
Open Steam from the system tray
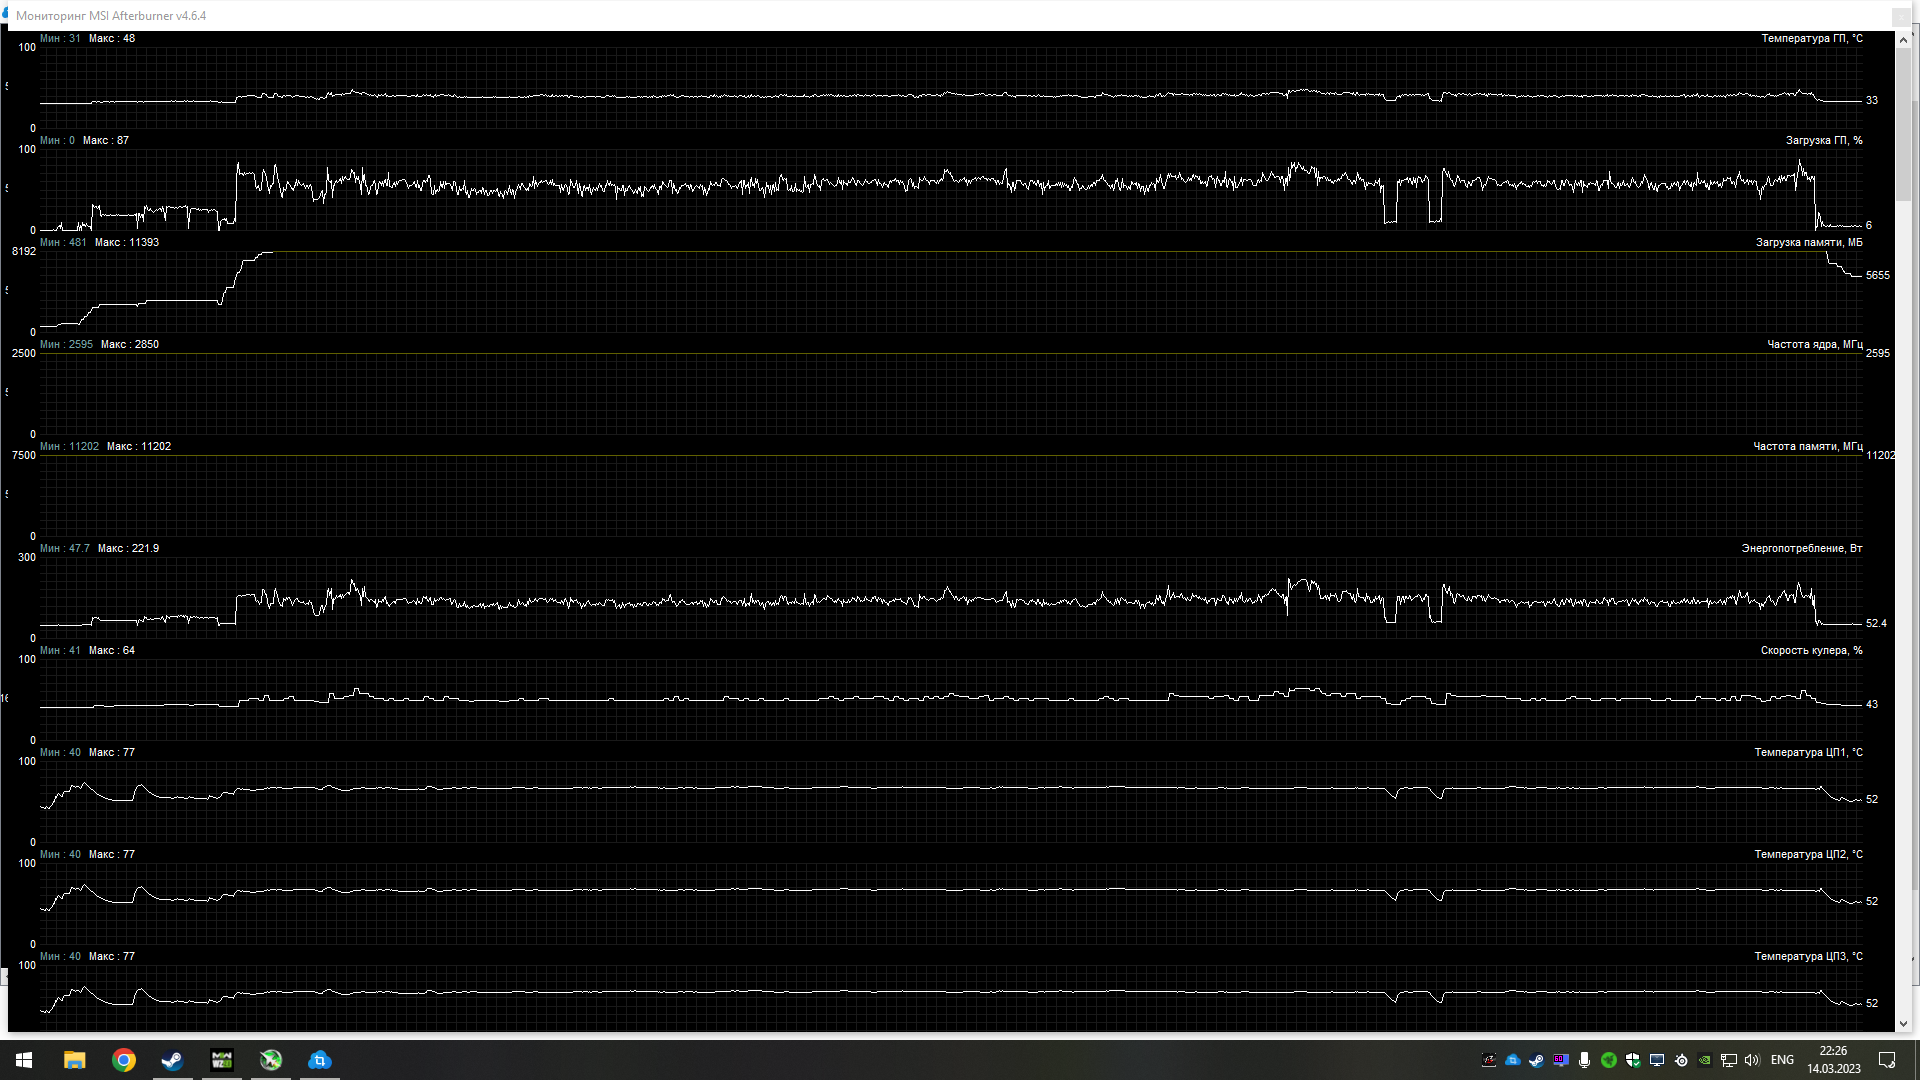(x=1537, y=1060)
